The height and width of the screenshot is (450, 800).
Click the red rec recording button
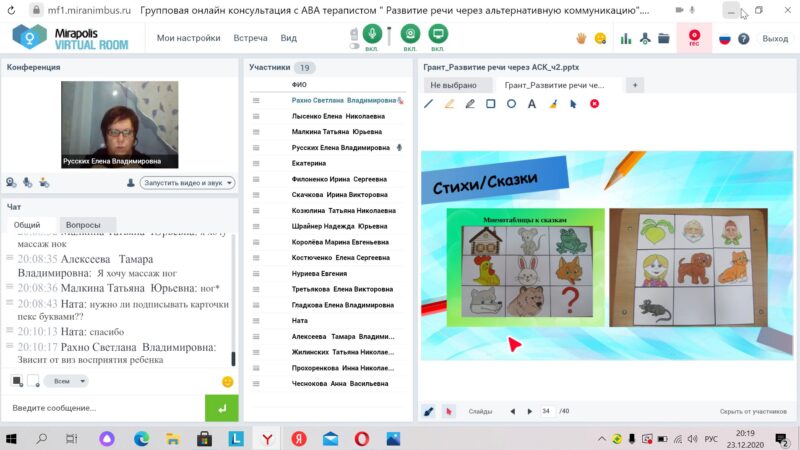tap(694, 37)
